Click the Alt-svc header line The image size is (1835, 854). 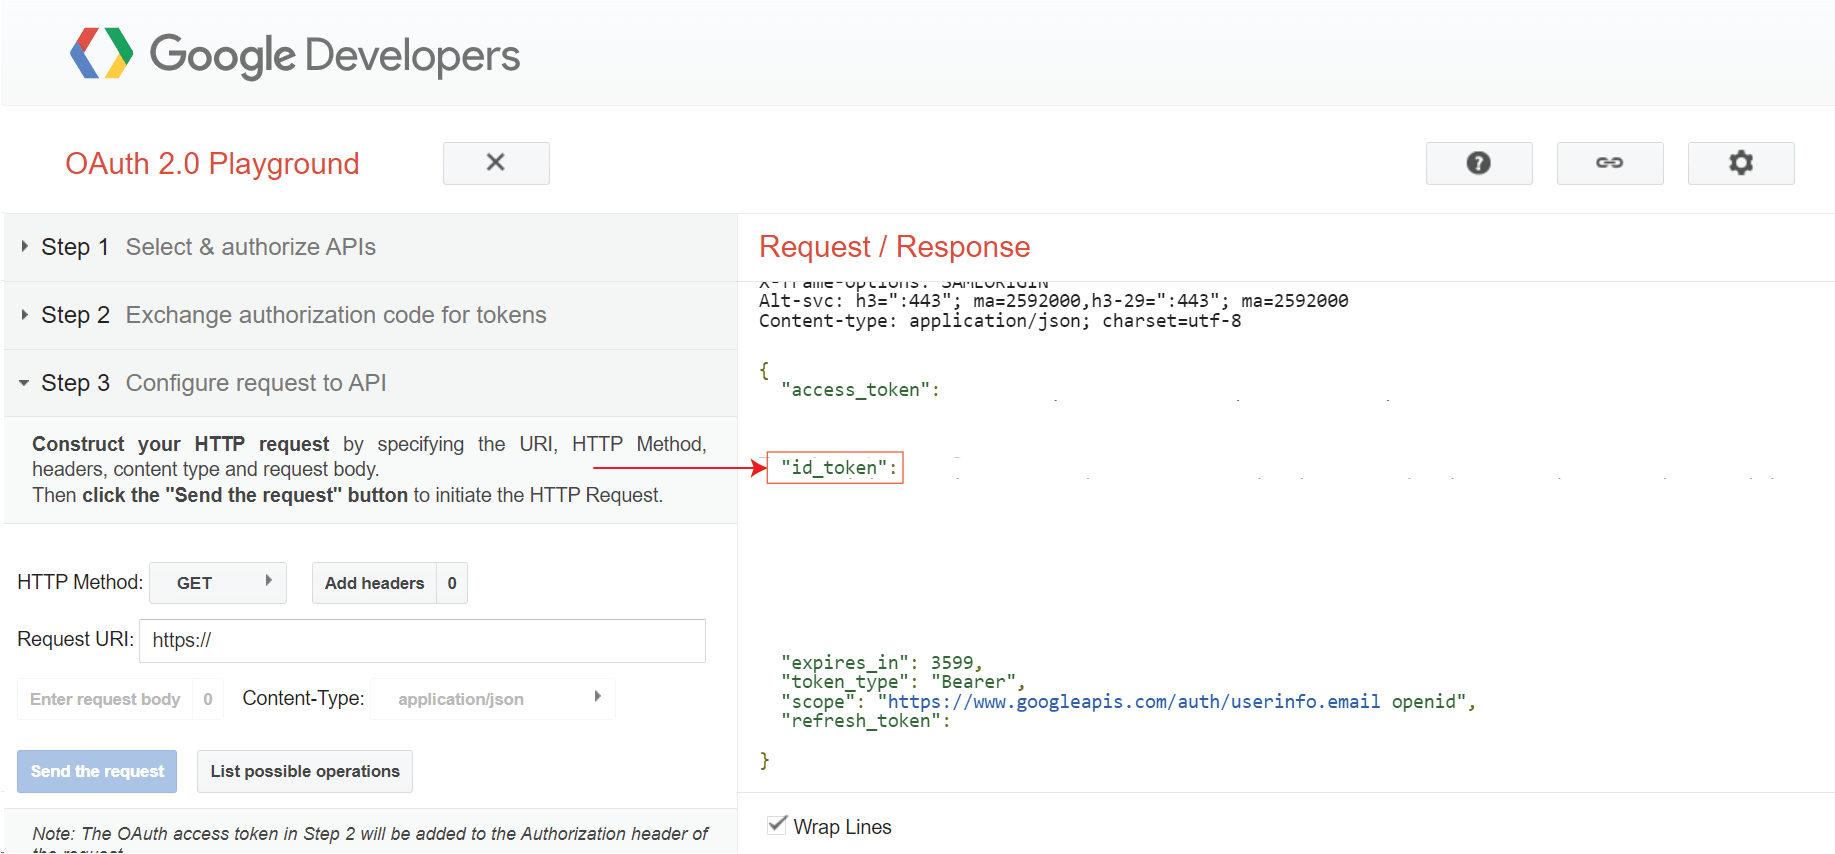pyautogui.click(x=1053, y=301)
